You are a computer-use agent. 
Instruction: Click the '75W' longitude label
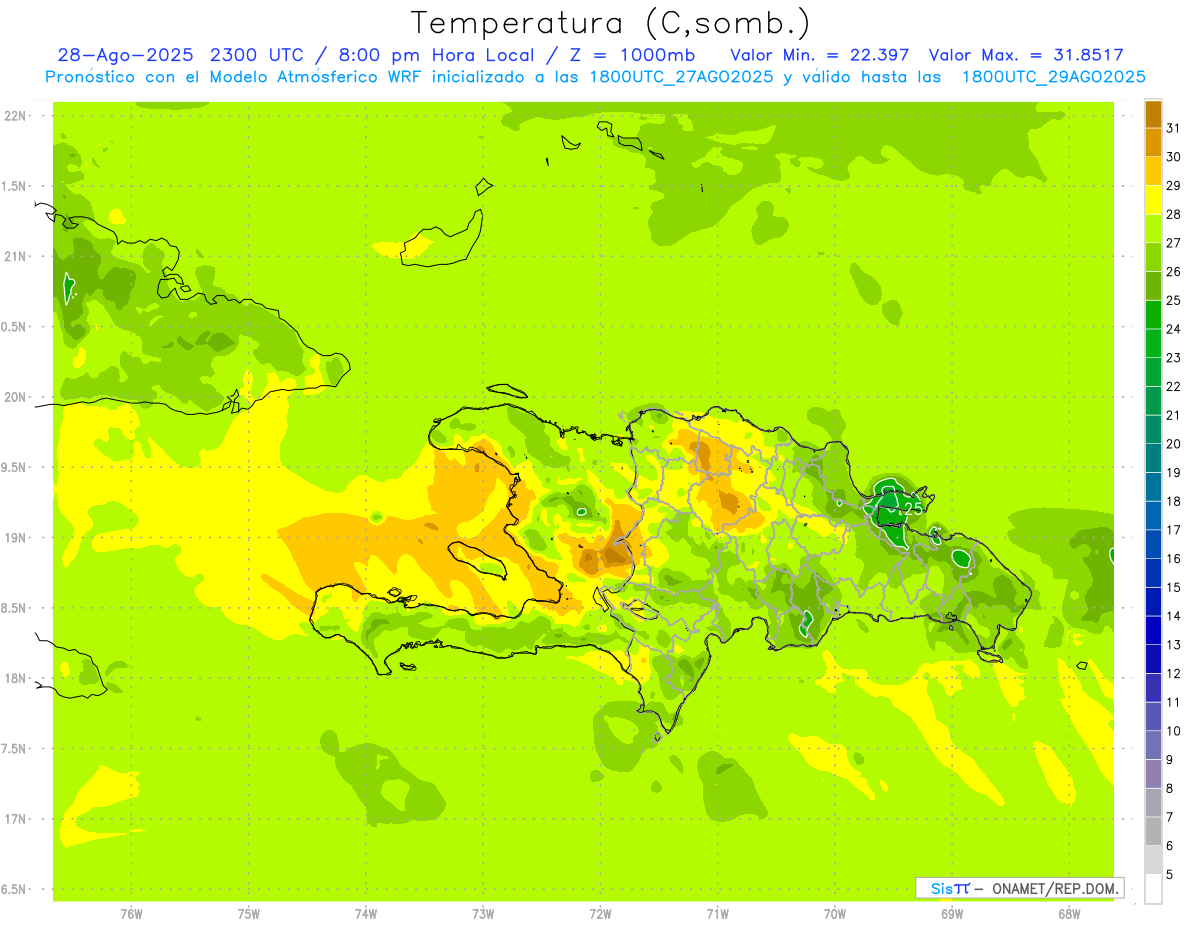coord(249,914)
